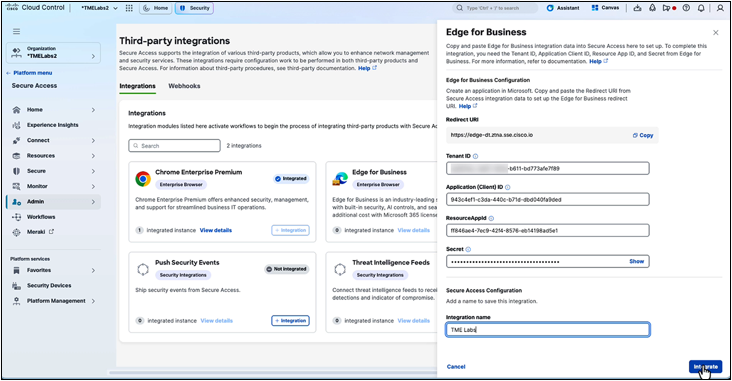This screenshot has height=381, width=732.
Task: Click the Tenant ID field
Action: [548, 169]
